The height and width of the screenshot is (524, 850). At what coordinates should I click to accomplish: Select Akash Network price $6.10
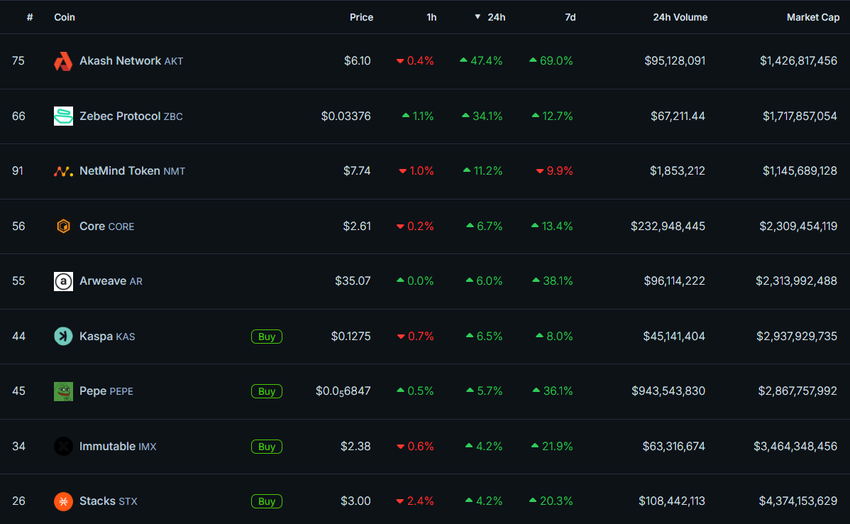tap(357, 61)
